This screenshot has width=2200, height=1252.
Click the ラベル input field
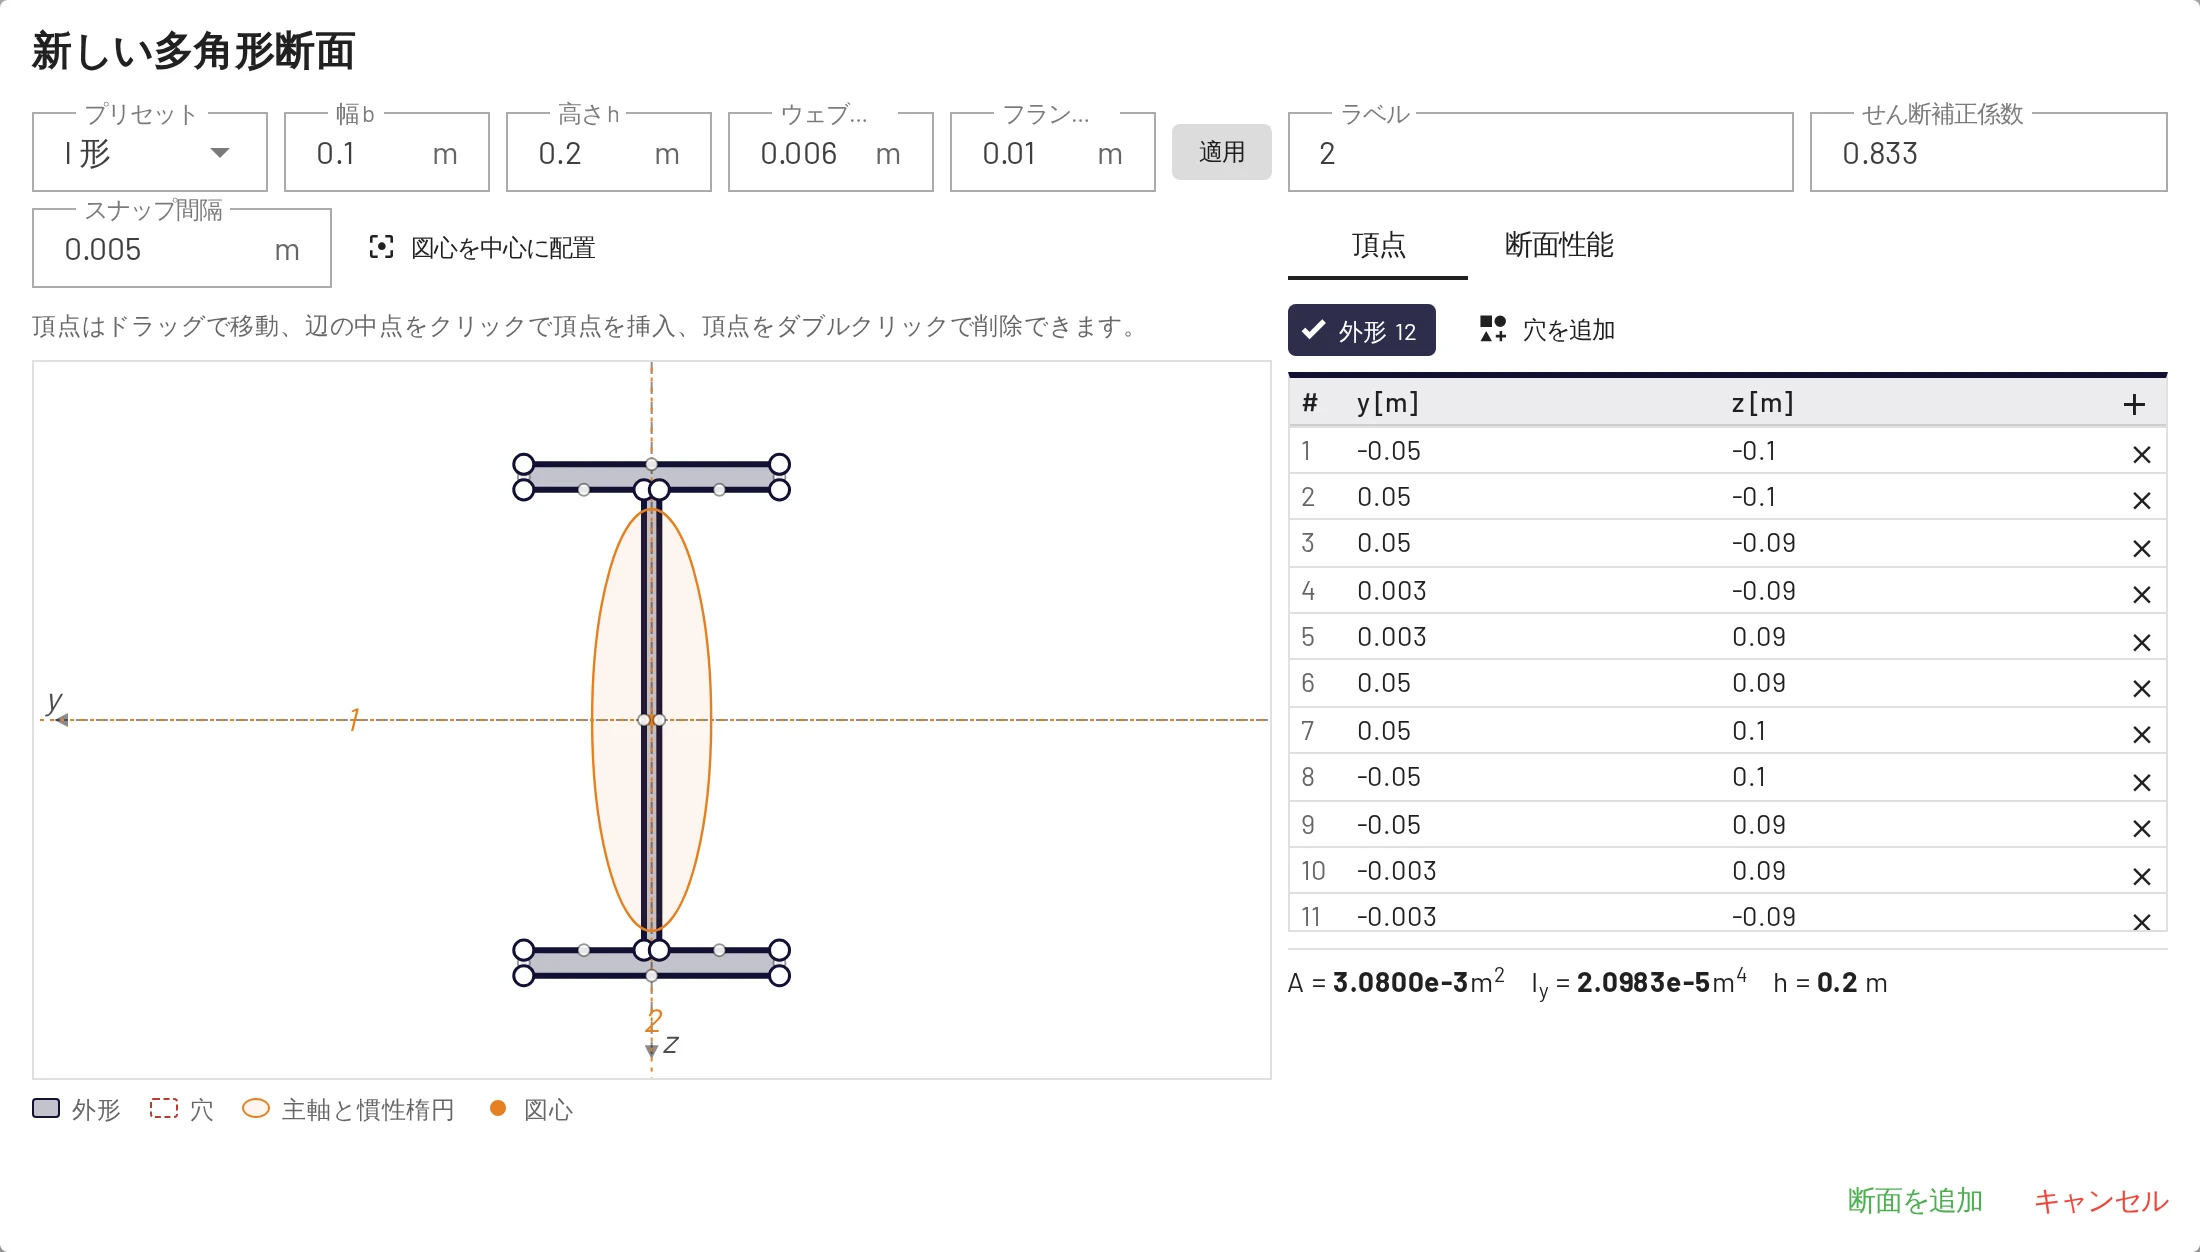1540,153
